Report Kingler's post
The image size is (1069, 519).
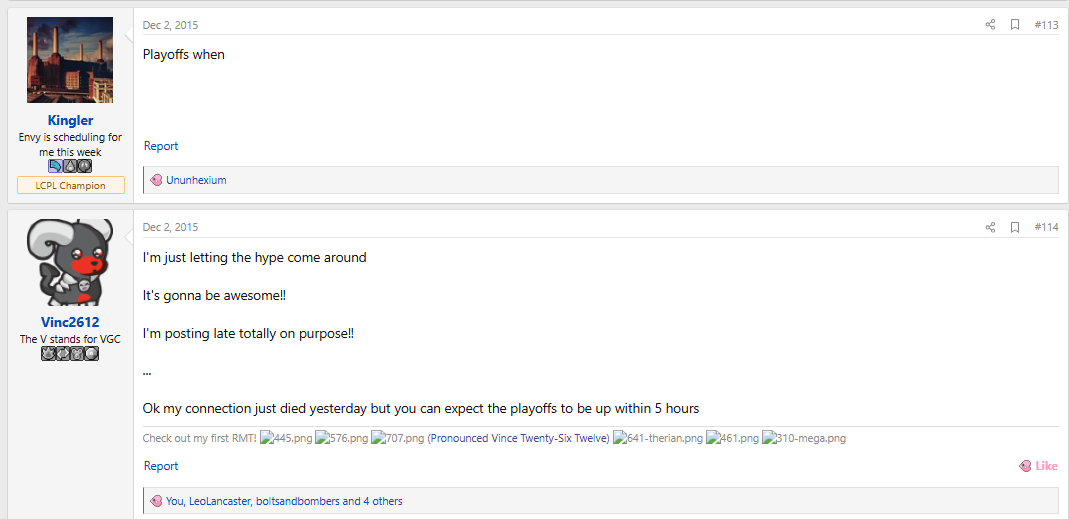pyautogui.click(x=161, y=146)
